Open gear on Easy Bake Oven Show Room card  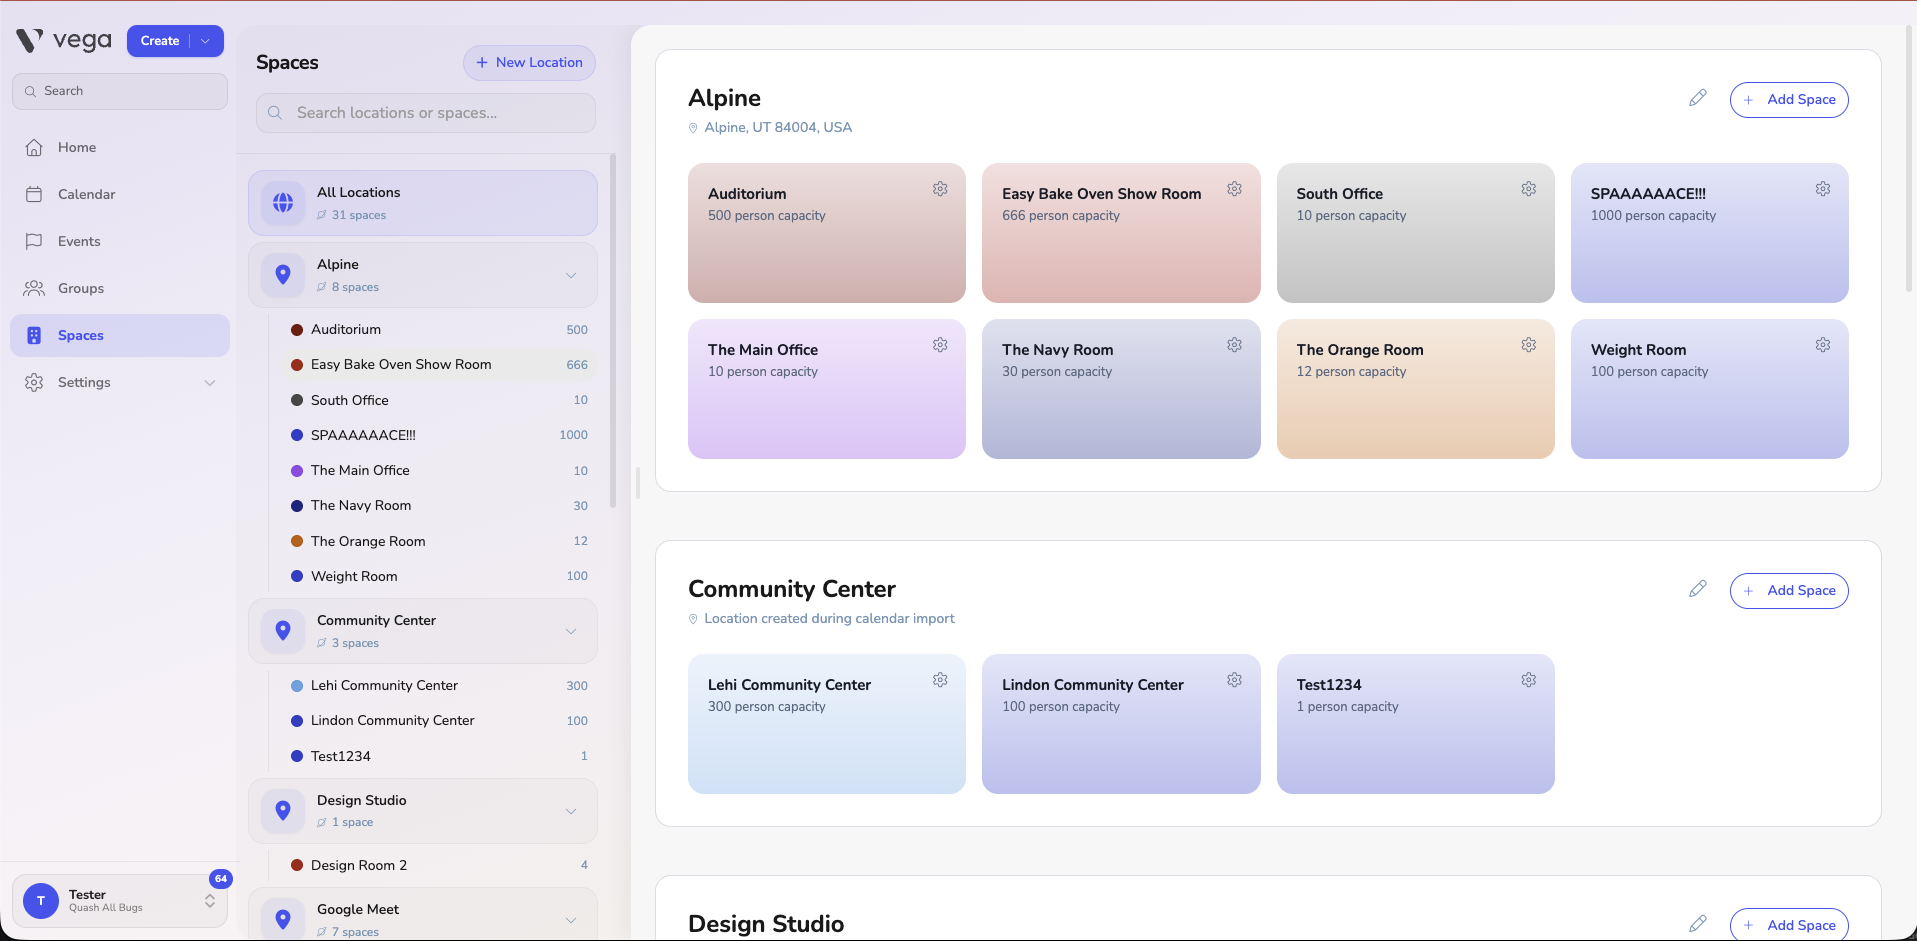pyautogui.click(x=1234, y=189)
